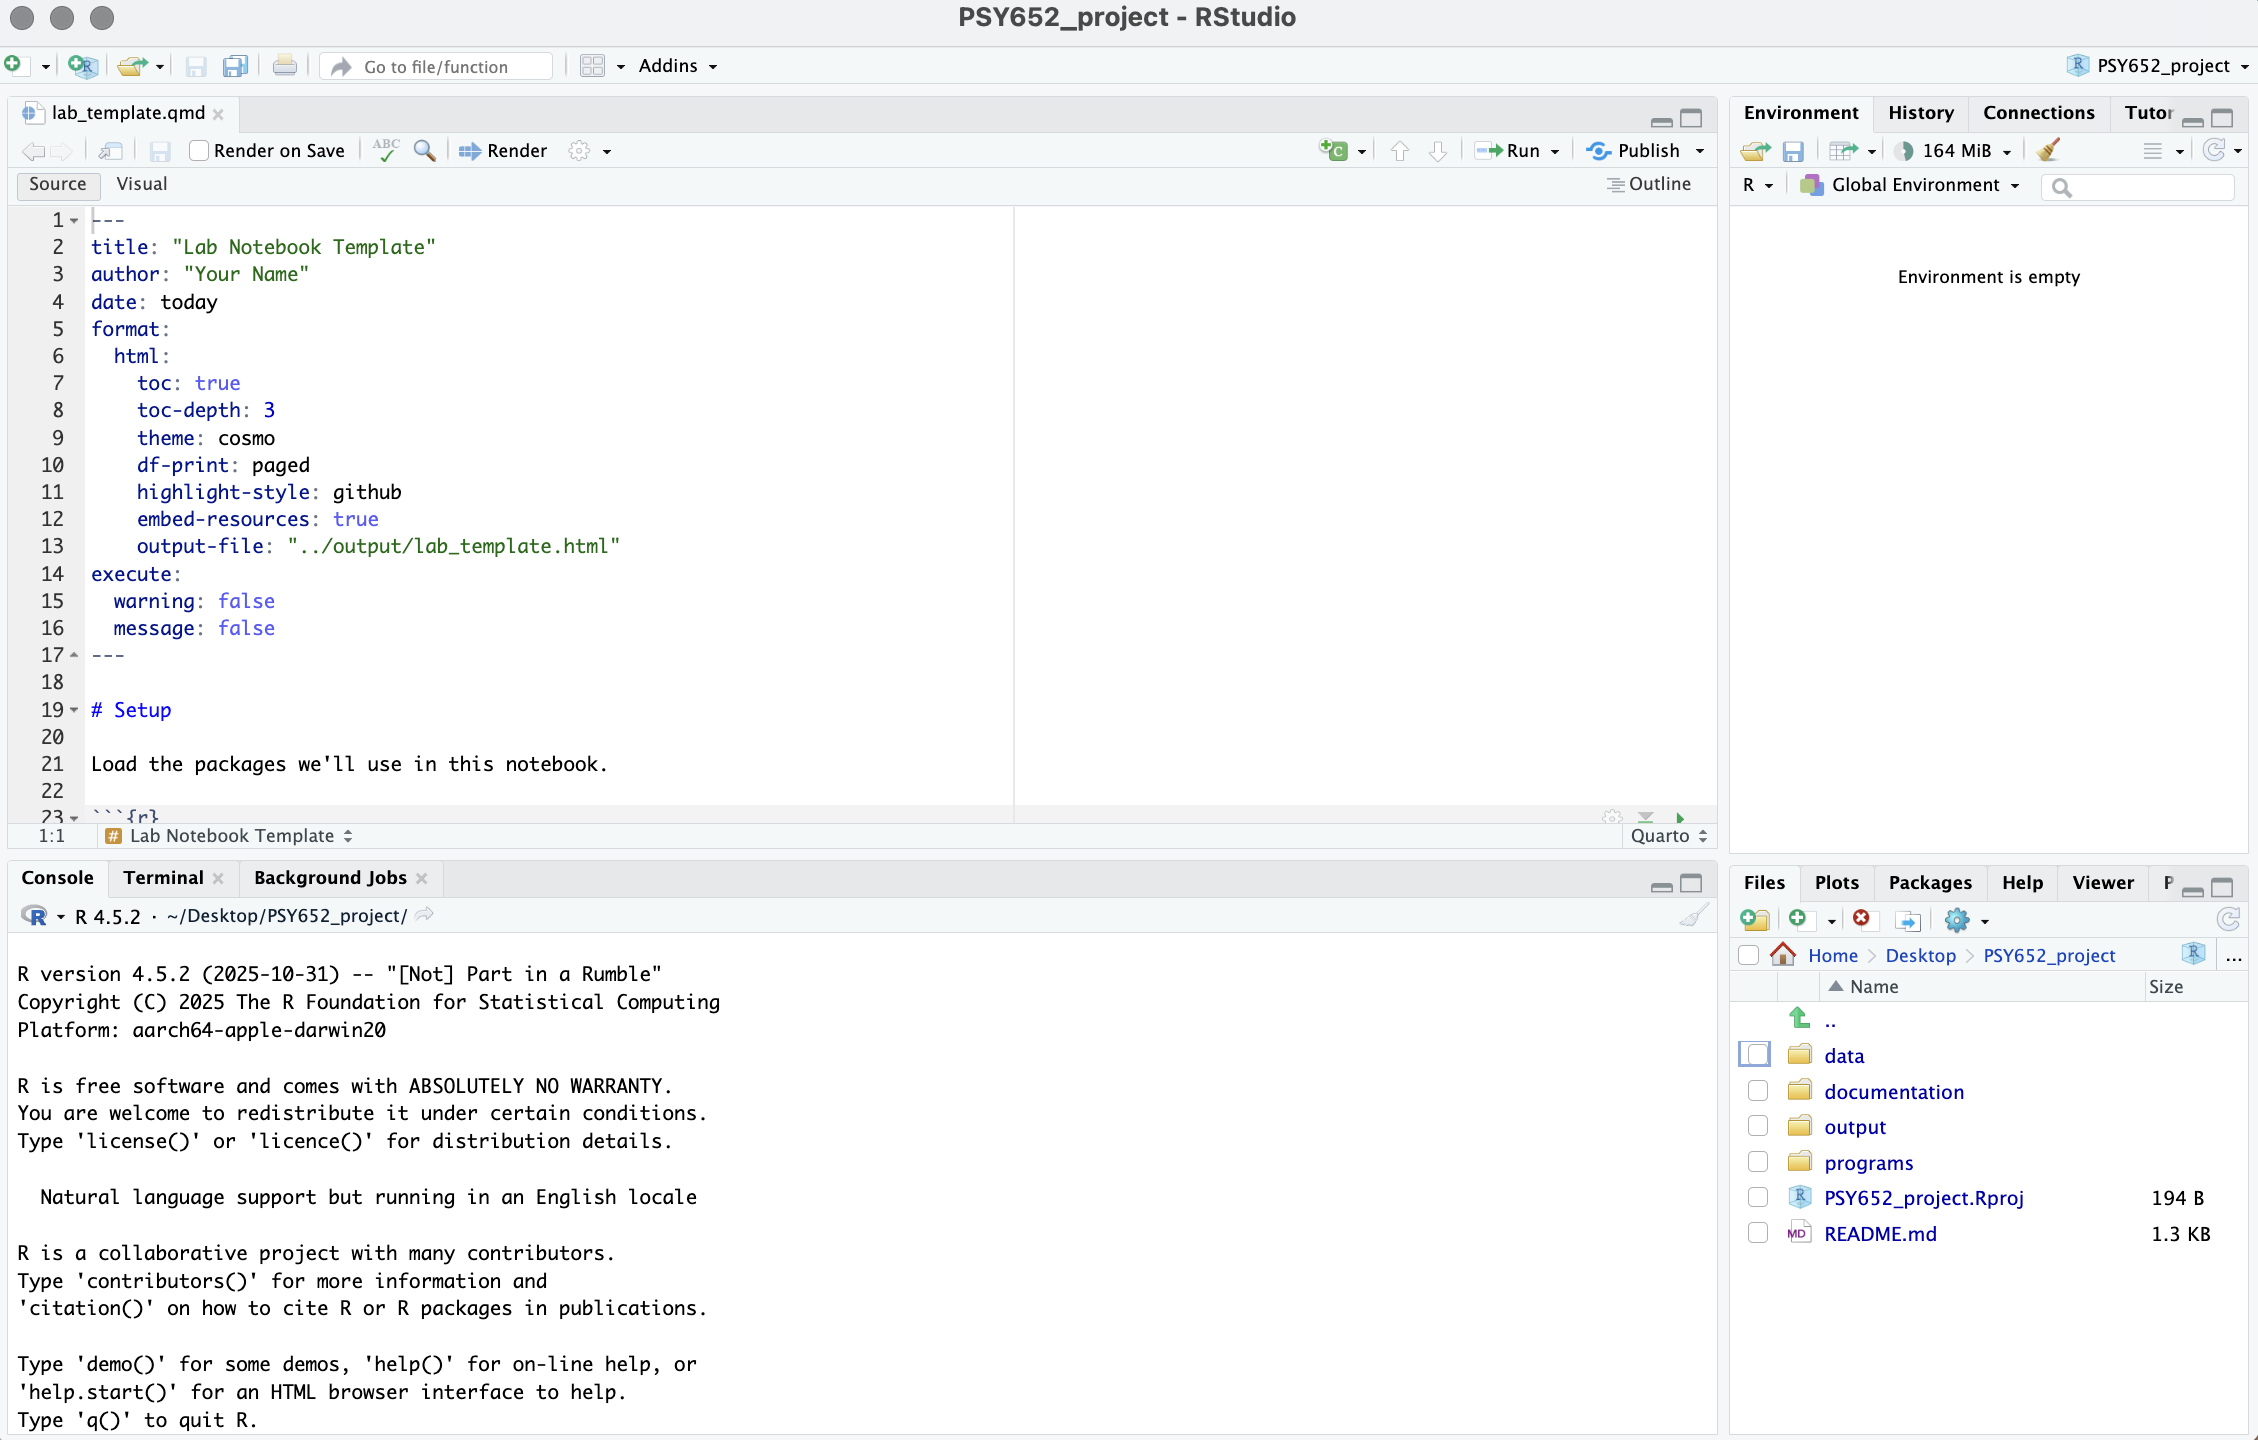Image resolution: width=2258 pixels, height=1440 pixels.
Task: Open the Lab Notebook Template section navigator
Action: (x=229, y=836)
